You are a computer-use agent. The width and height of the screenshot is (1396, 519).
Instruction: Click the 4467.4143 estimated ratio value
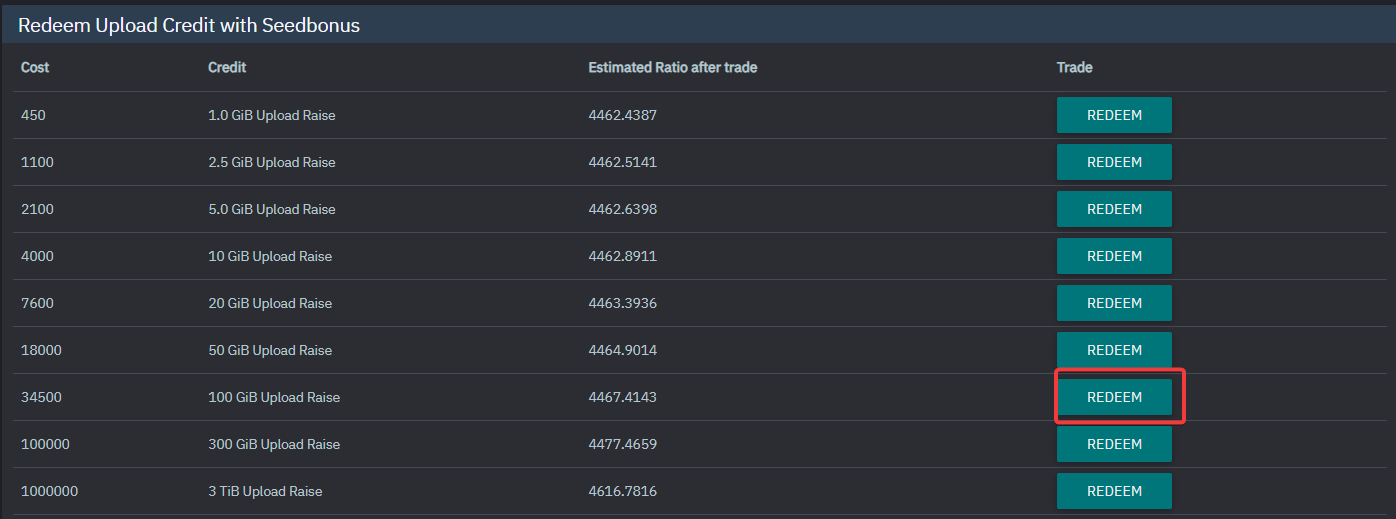coord(623,397)
